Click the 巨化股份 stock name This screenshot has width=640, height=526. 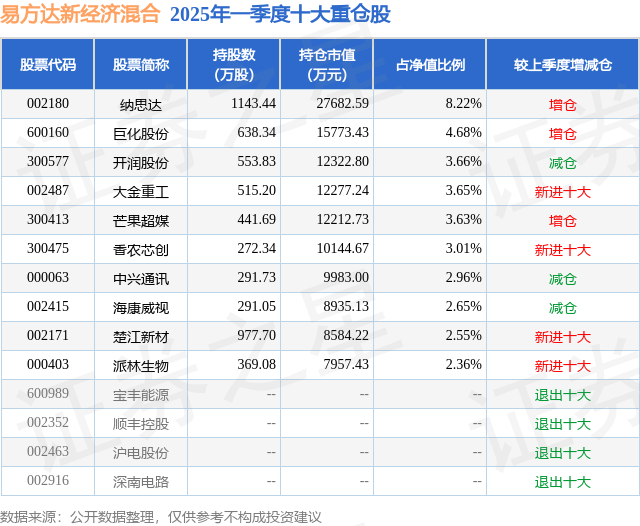pyautogui.click(x=141, y=134)
